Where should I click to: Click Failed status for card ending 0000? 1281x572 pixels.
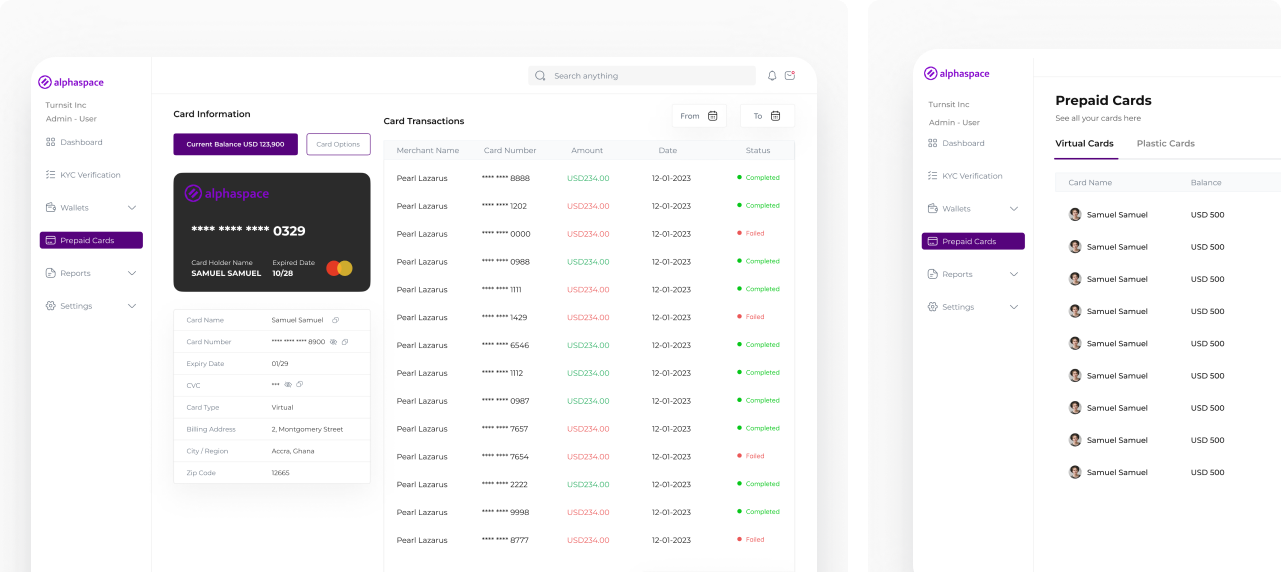tap(750, 233)
